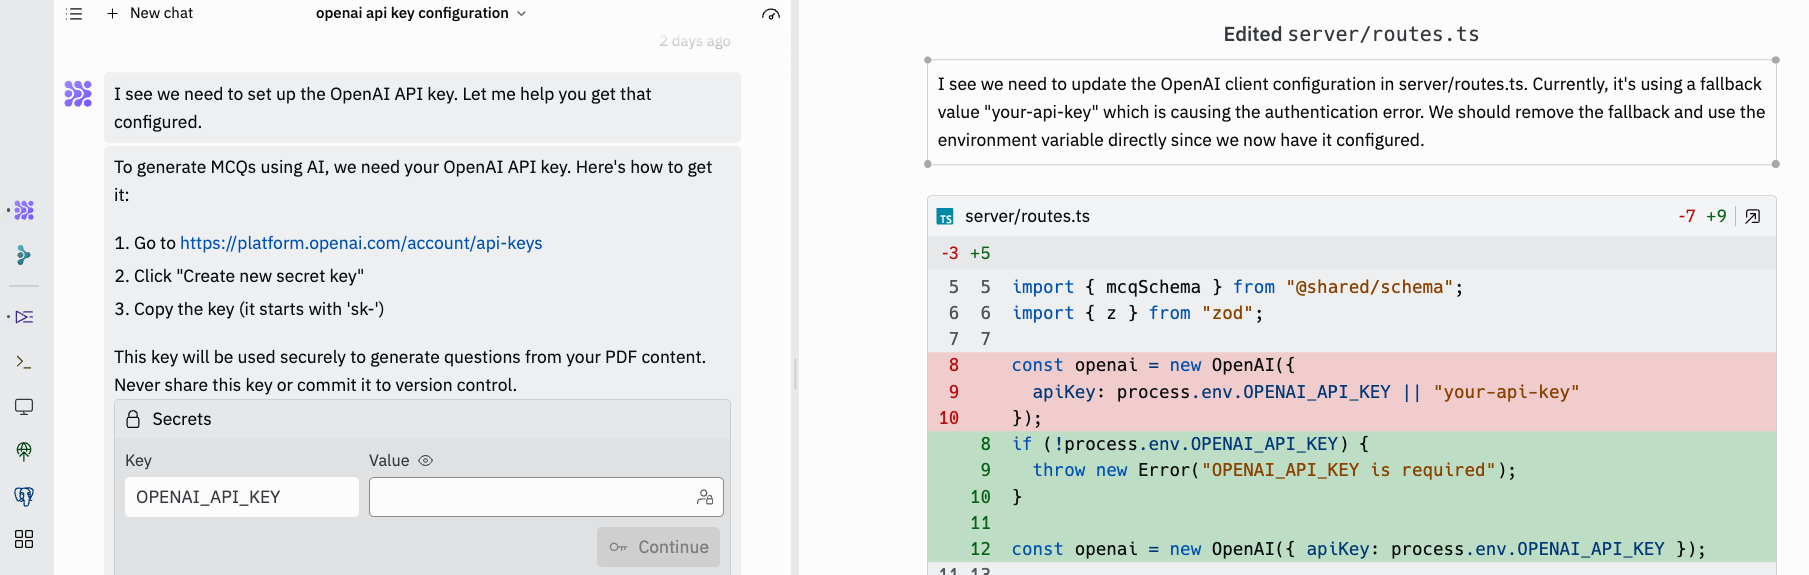Open the Console pane from the sidebar
Screen dimensions: 1809x575
click(24, 317)
